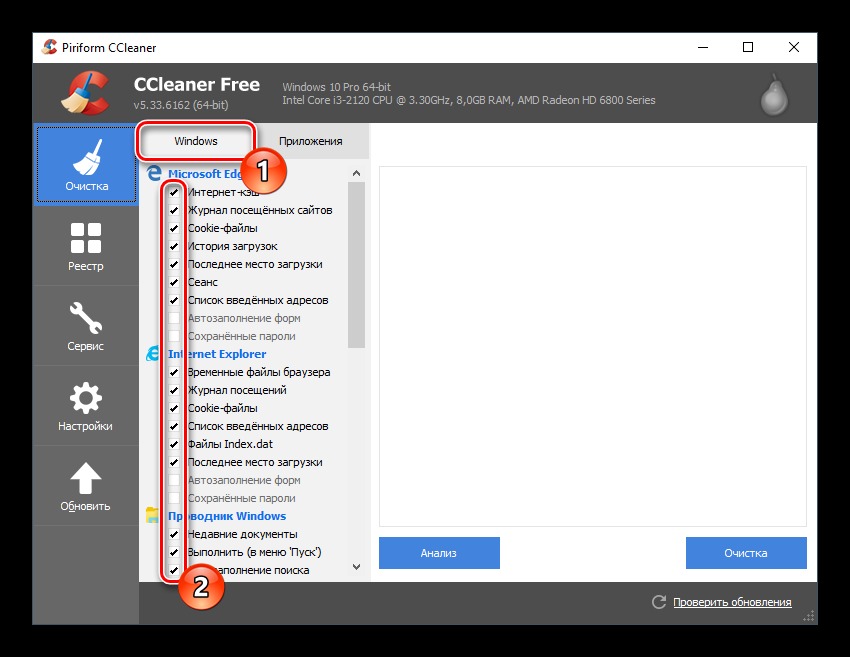Click the Microsoft Edge section icon
The width and height of the screenshot is (850, 657).
pyautogui.click(x=154, y=173)
